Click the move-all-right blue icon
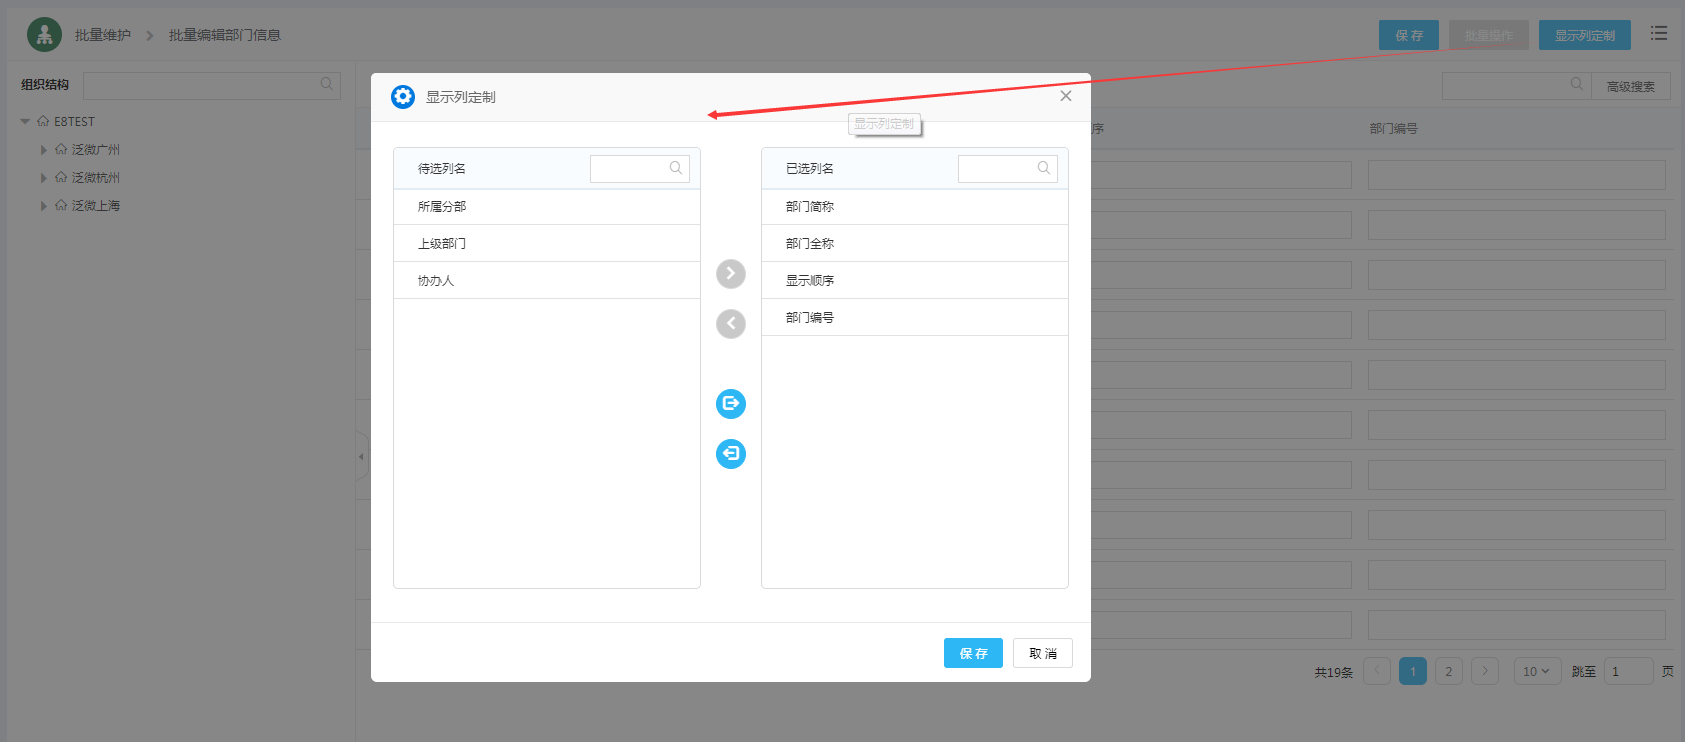 pyautogui.click(x=731, y=404)
